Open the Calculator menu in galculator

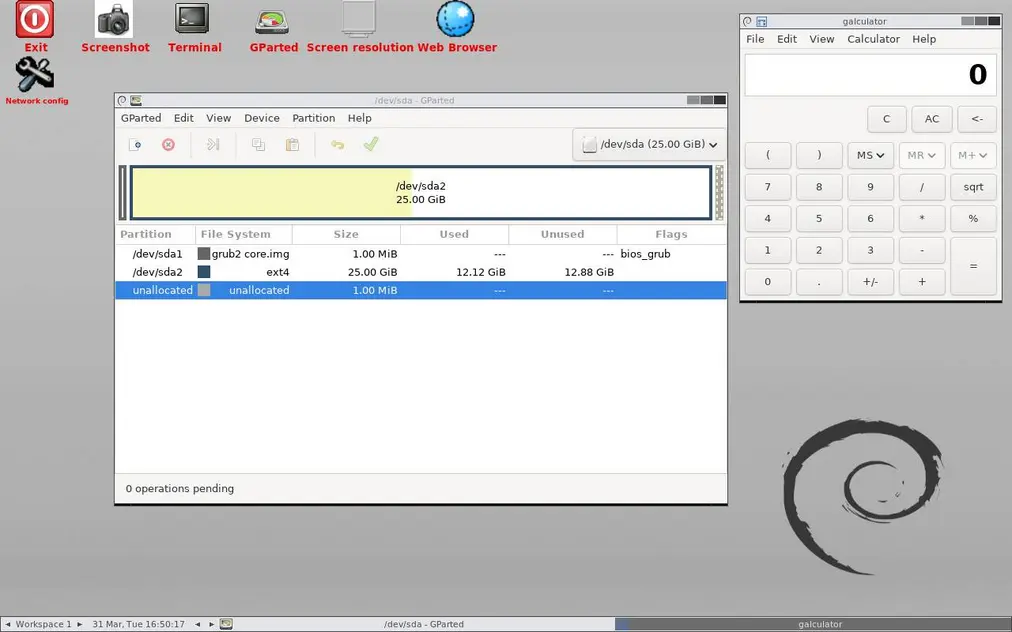[x=873, y=39]
